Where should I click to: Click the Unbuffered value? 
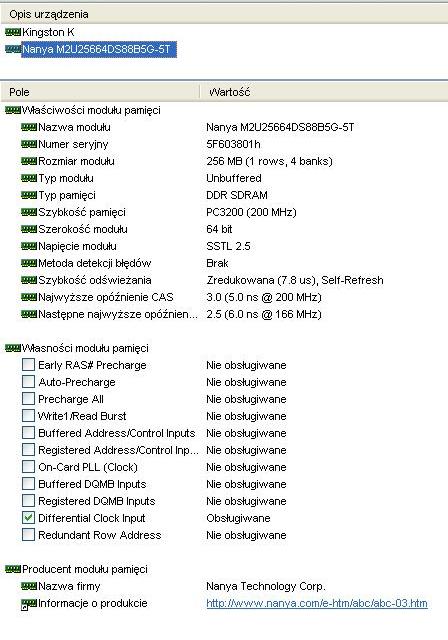pyautogui.click(x=234, y=178)
